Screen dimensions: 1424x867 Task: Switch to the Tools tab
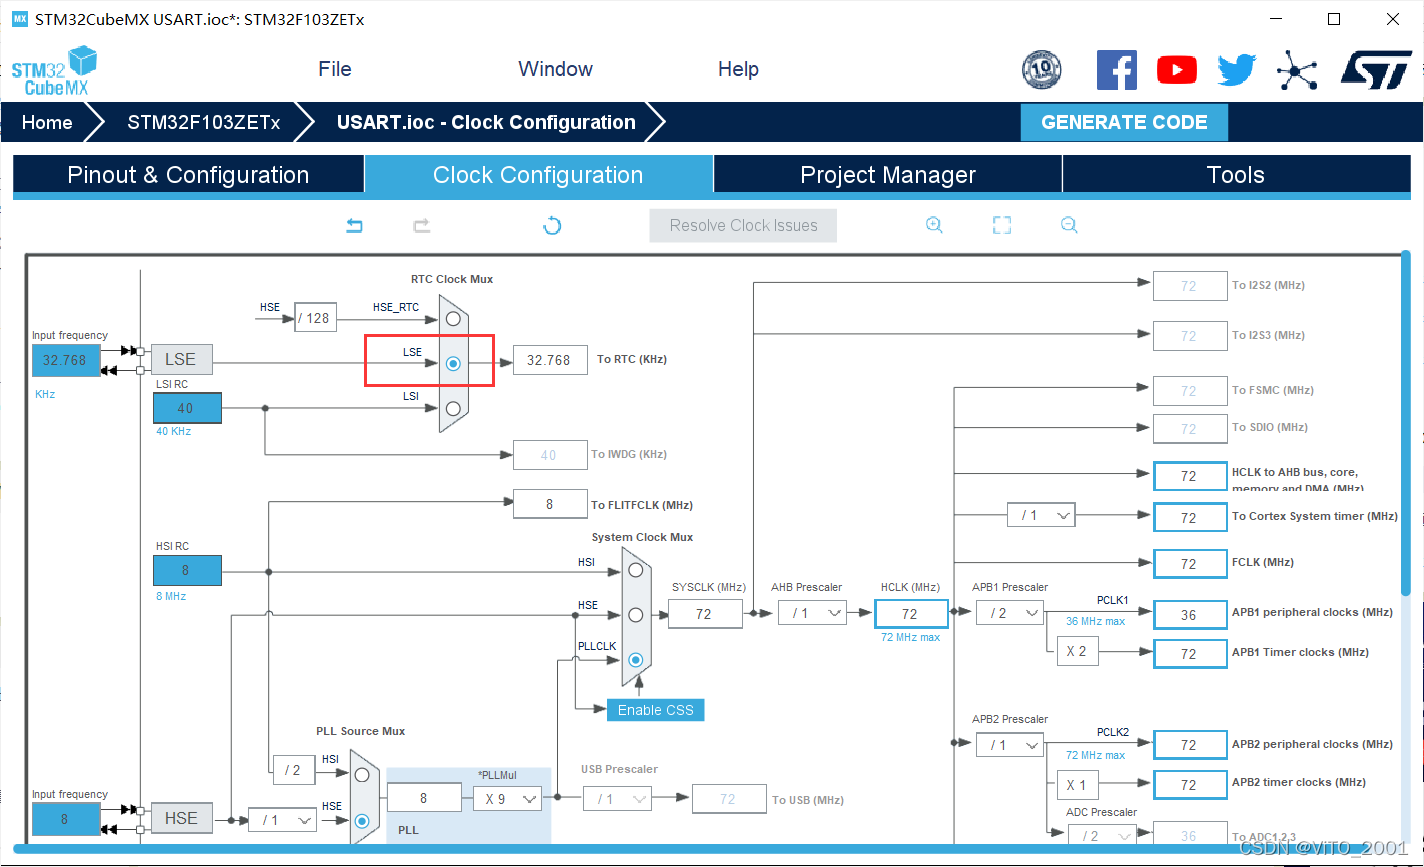point(1236,175)
